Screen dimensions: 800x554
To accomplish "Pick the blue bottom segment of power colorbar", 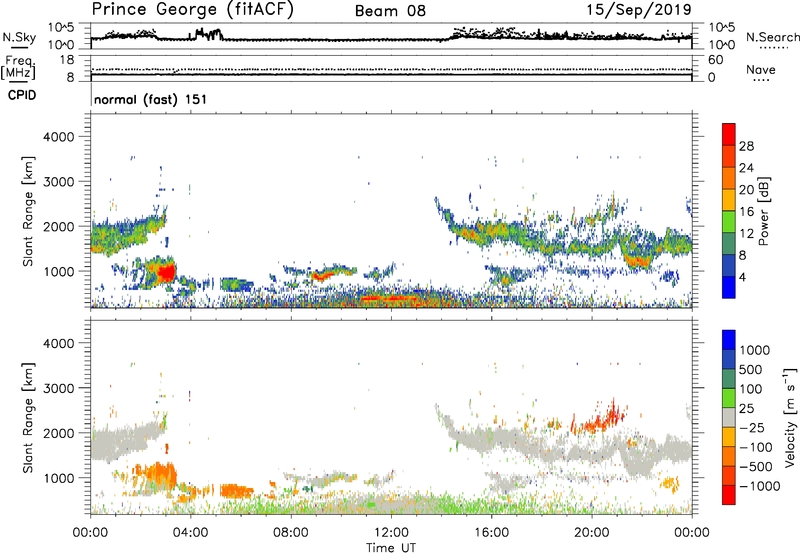I will coord(729,287).
